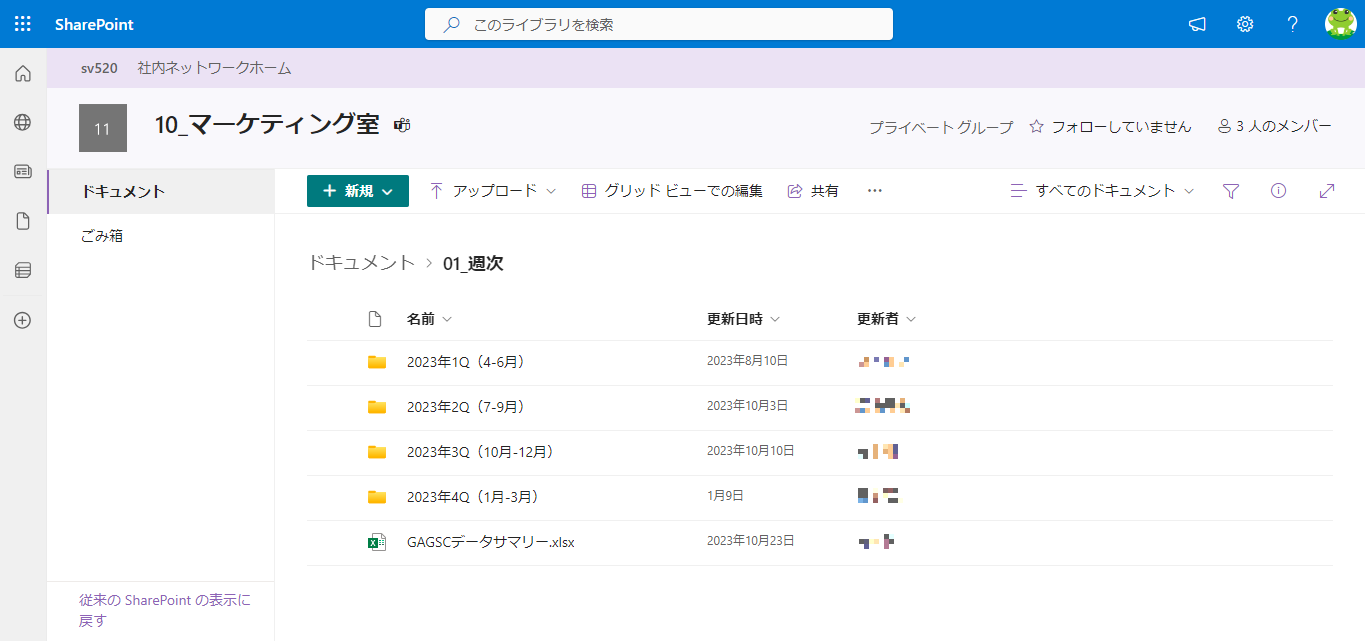
Task: Click the このライブラリを検索 search box
Action: click(x=659, y=24)
